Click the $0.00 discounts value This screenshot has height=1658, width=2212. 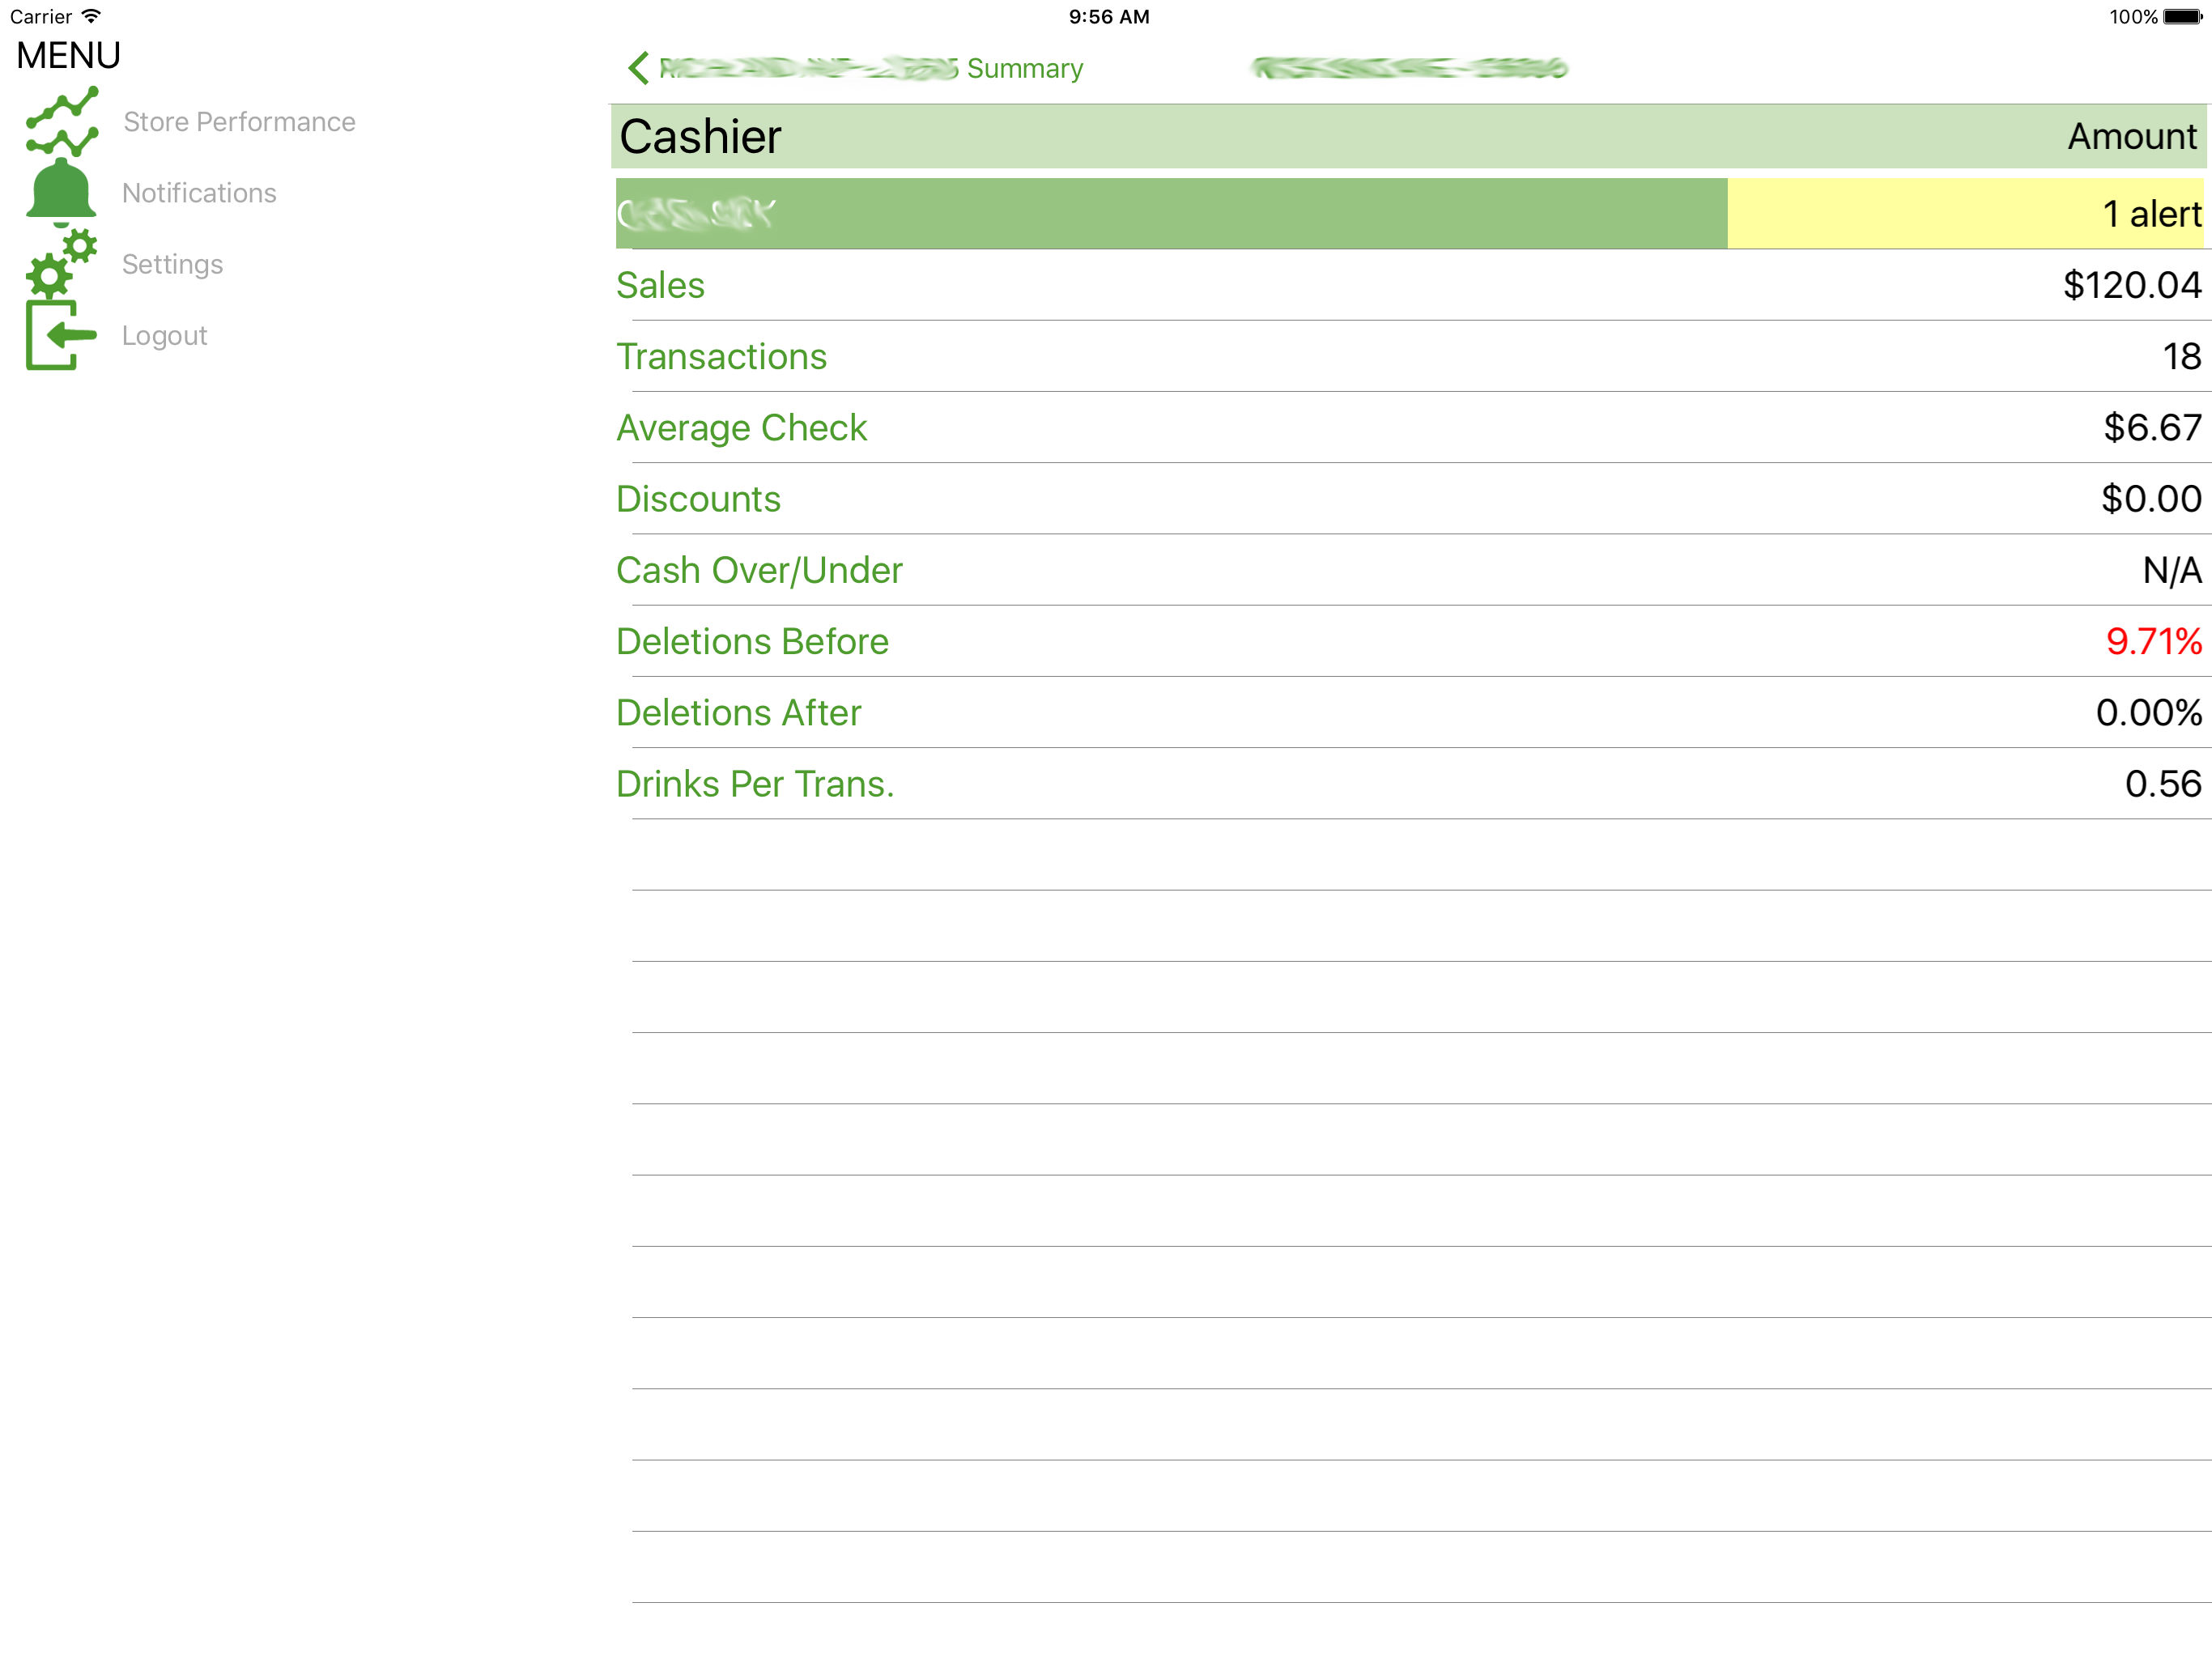[x=2151, y=499]
